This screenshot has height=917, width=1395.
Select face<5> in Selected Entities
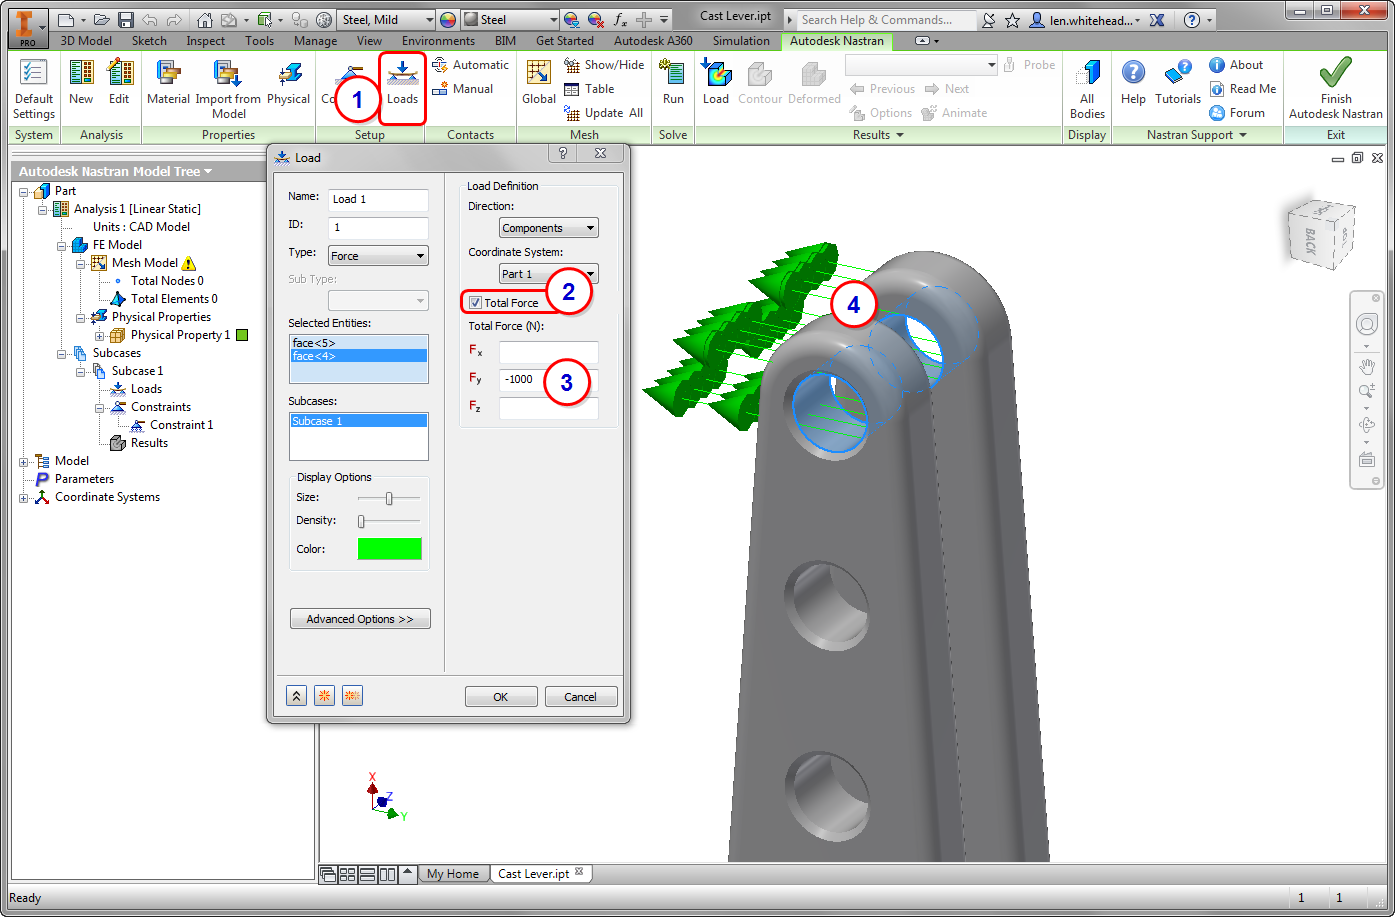tap(358, 343)
